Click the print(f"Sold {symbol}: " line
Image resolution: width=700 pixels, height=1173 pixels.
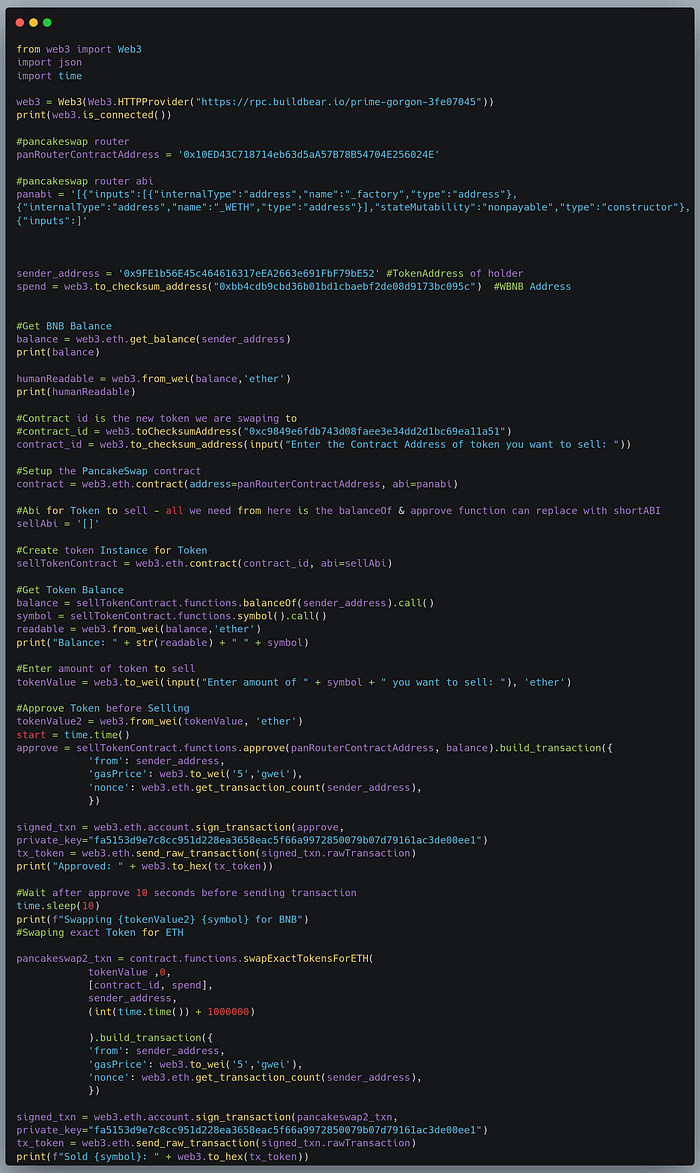(162, 1157)
